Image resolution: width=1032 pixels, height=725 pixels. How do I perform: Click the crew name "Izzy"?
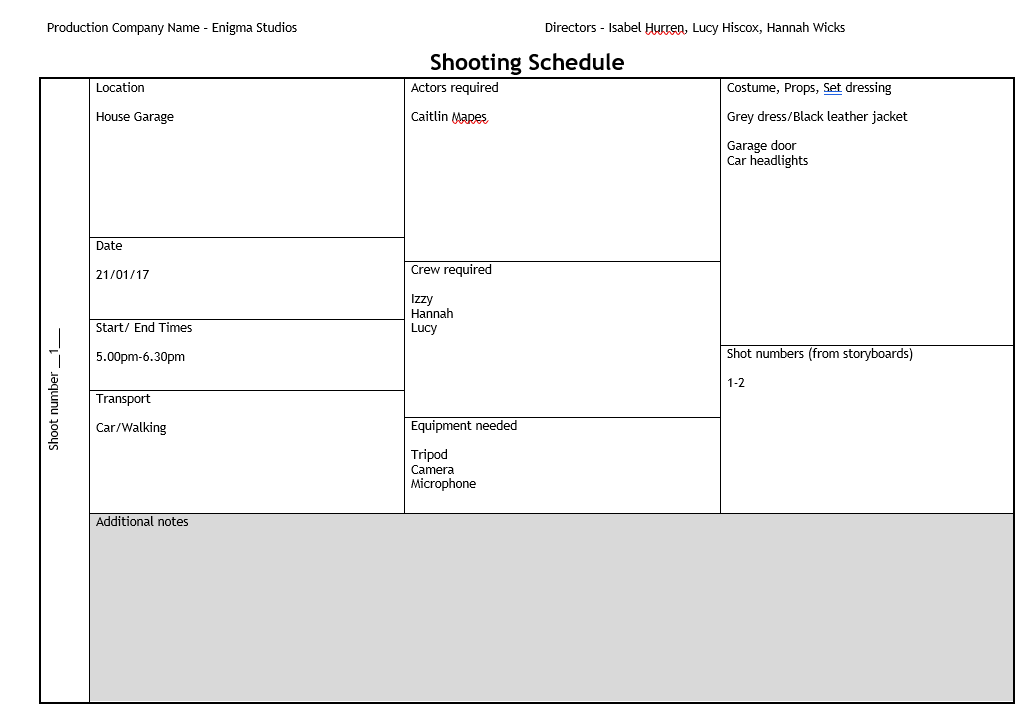[x=422, y=299]
